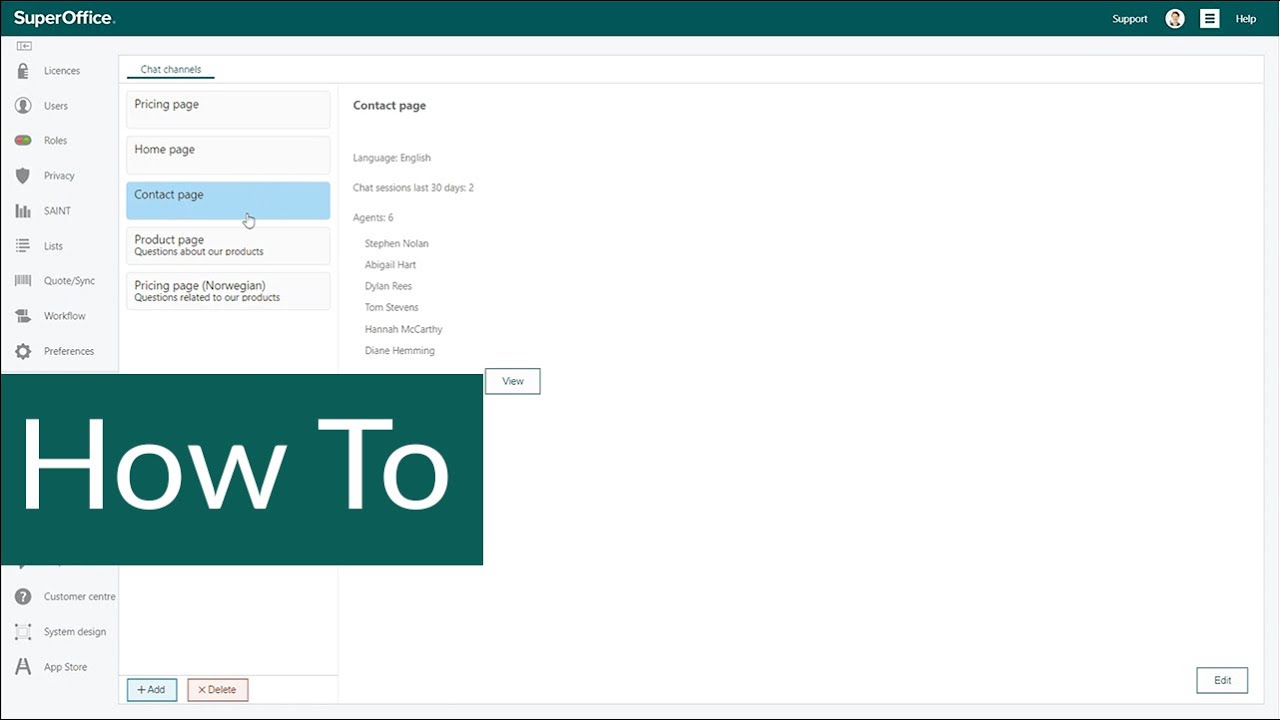Click agent Diane Hemming

pyautogui.click(x=400, y=351)
